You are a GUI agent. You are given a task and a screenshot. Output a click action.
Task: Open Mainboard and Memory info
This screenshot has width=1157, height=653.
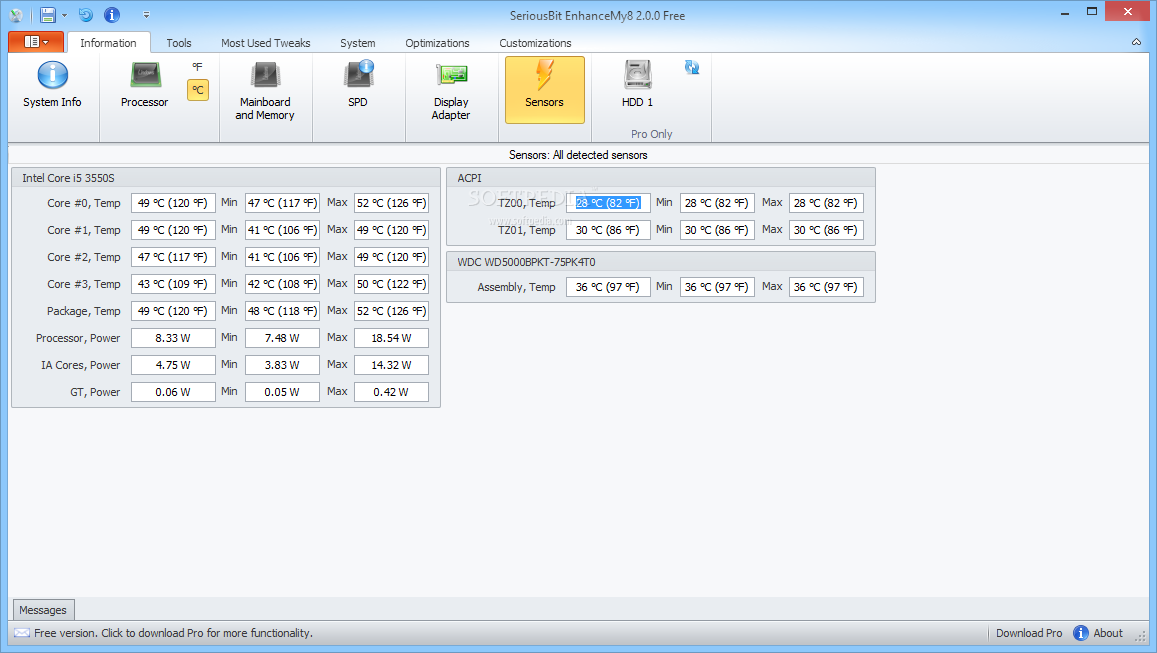tap(265, 91)
